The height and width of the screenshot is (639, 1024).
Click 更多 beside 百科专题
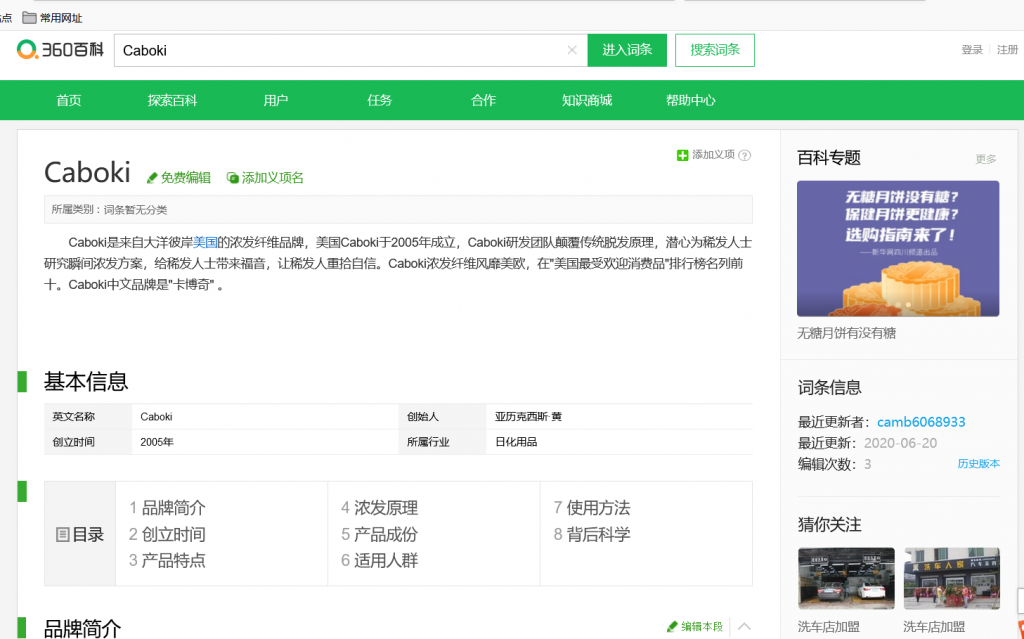(x=985, y=159)
